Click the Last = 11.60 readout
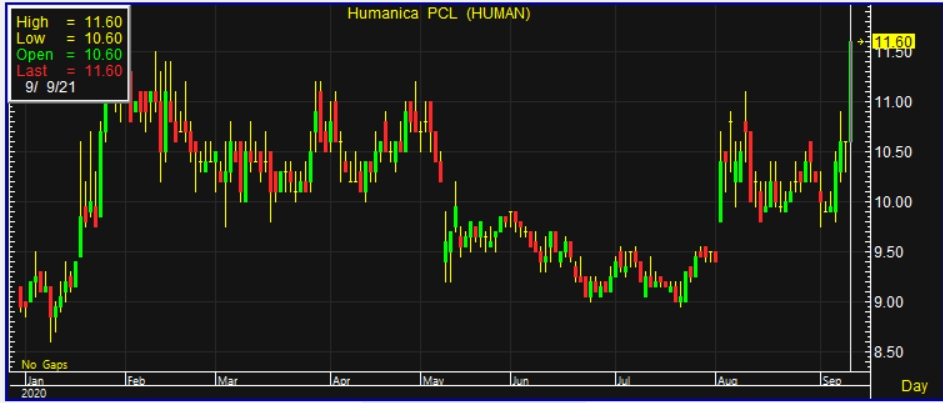943x403 pixels. pyautogui.click(x=69, y=71)
